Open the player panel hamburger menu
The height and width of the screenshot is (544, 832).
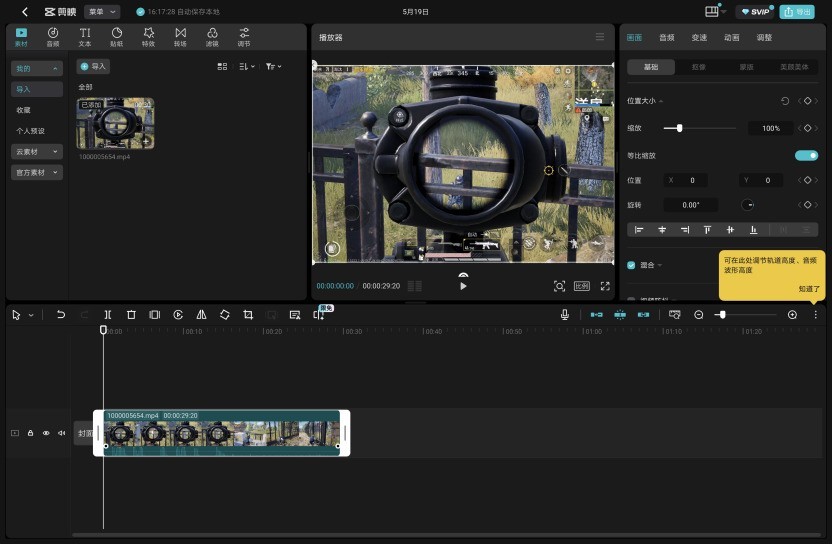(600, 37)
